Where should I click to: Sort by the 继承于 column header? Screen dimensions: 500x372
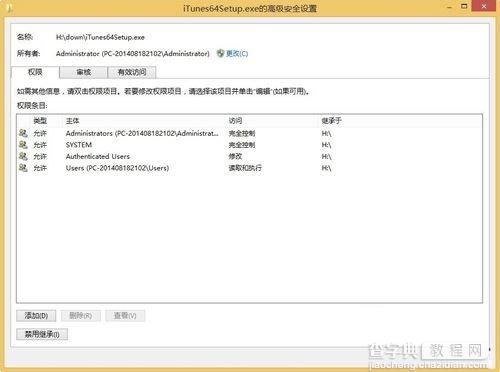(x=331, y=121)
